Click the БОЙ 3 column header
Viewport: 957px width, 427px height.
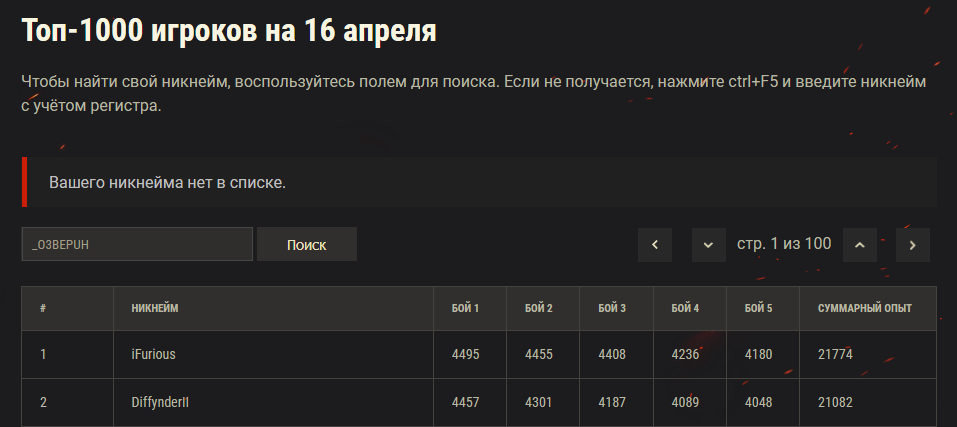[612, 308]
